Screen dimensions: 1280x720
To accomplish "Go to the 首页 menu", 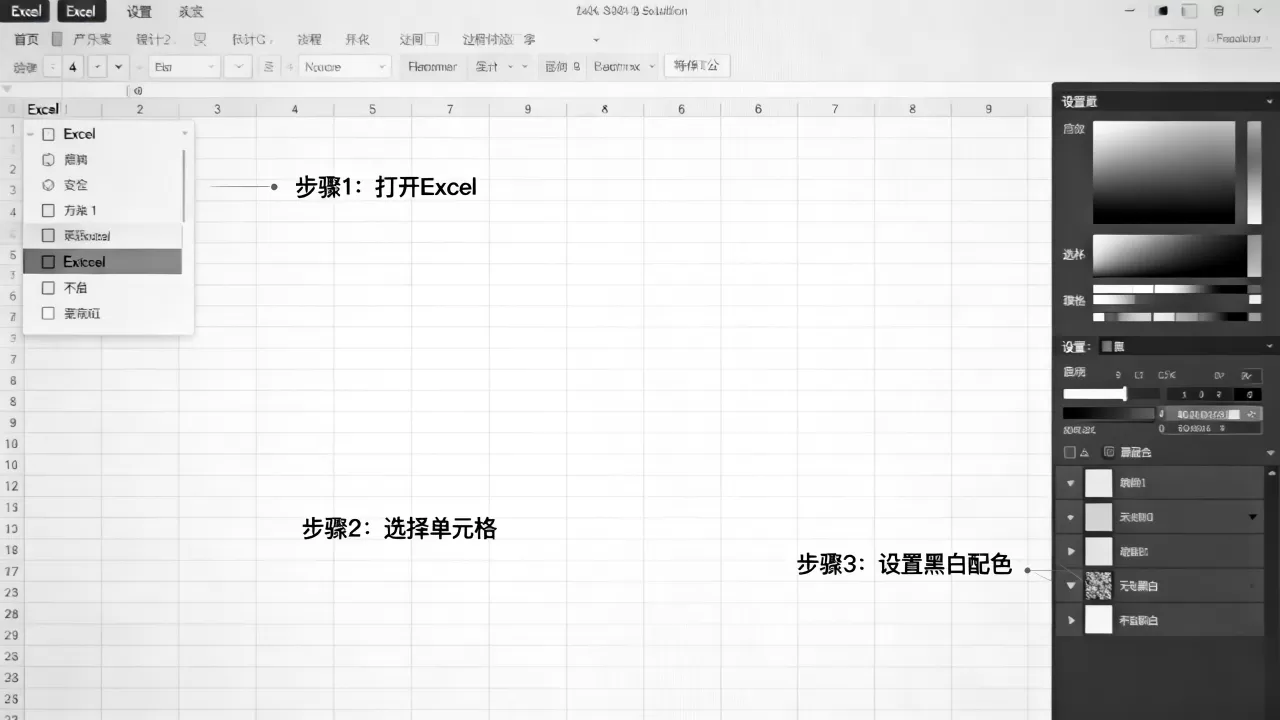I will (x=26, y=39).
